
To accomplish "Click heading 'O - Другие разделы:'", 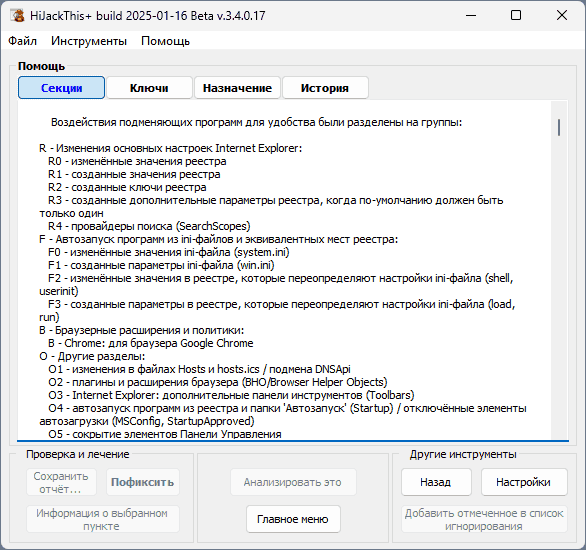I will 92,356.
